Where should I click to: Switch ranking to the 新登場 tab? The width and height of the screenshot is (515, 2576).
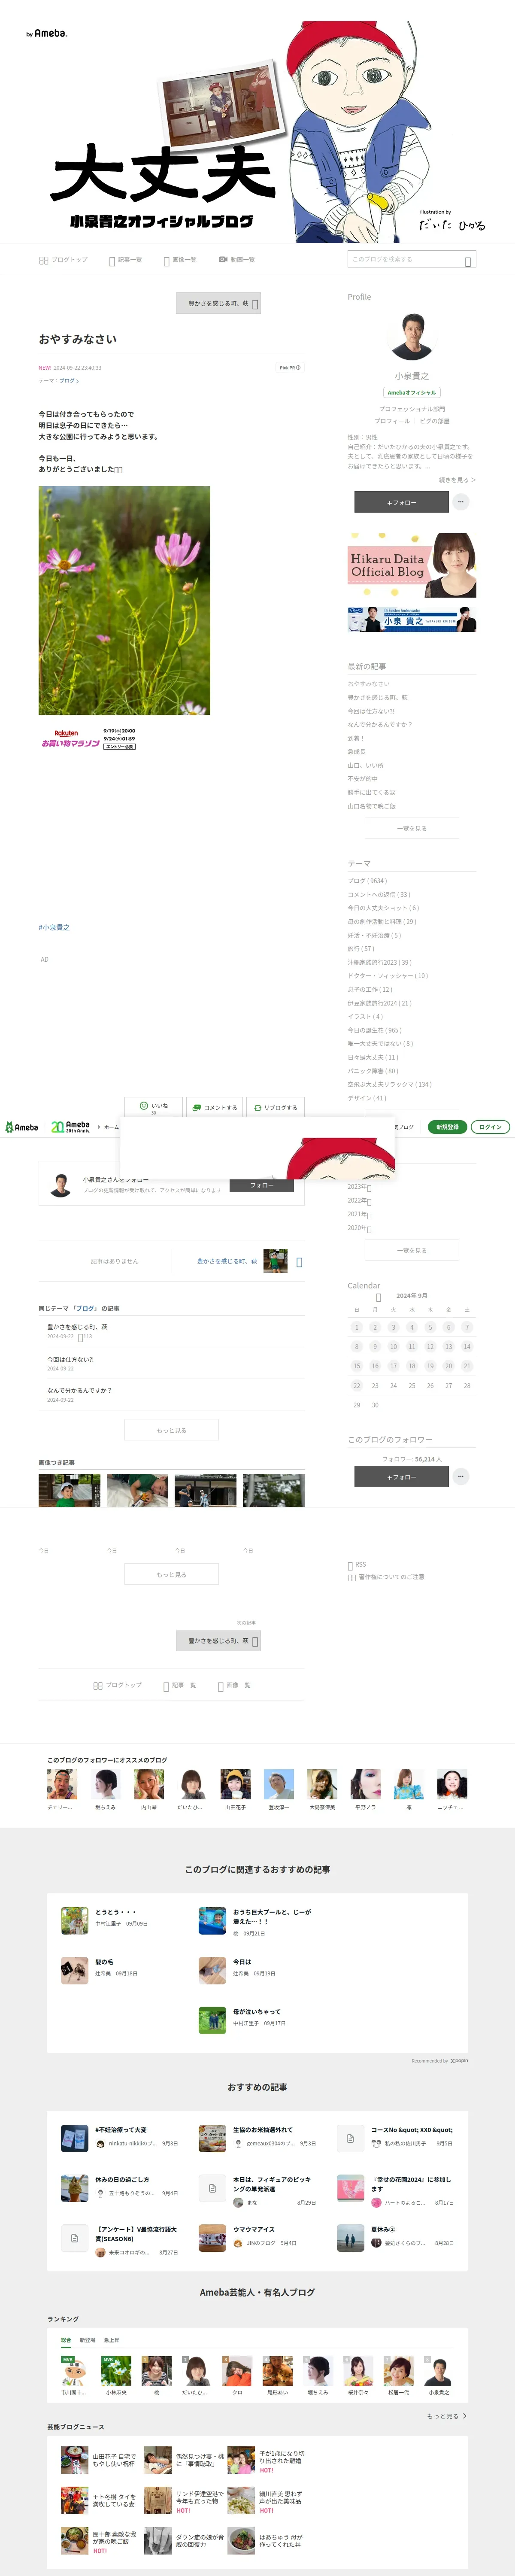(x=87, y=2340)
